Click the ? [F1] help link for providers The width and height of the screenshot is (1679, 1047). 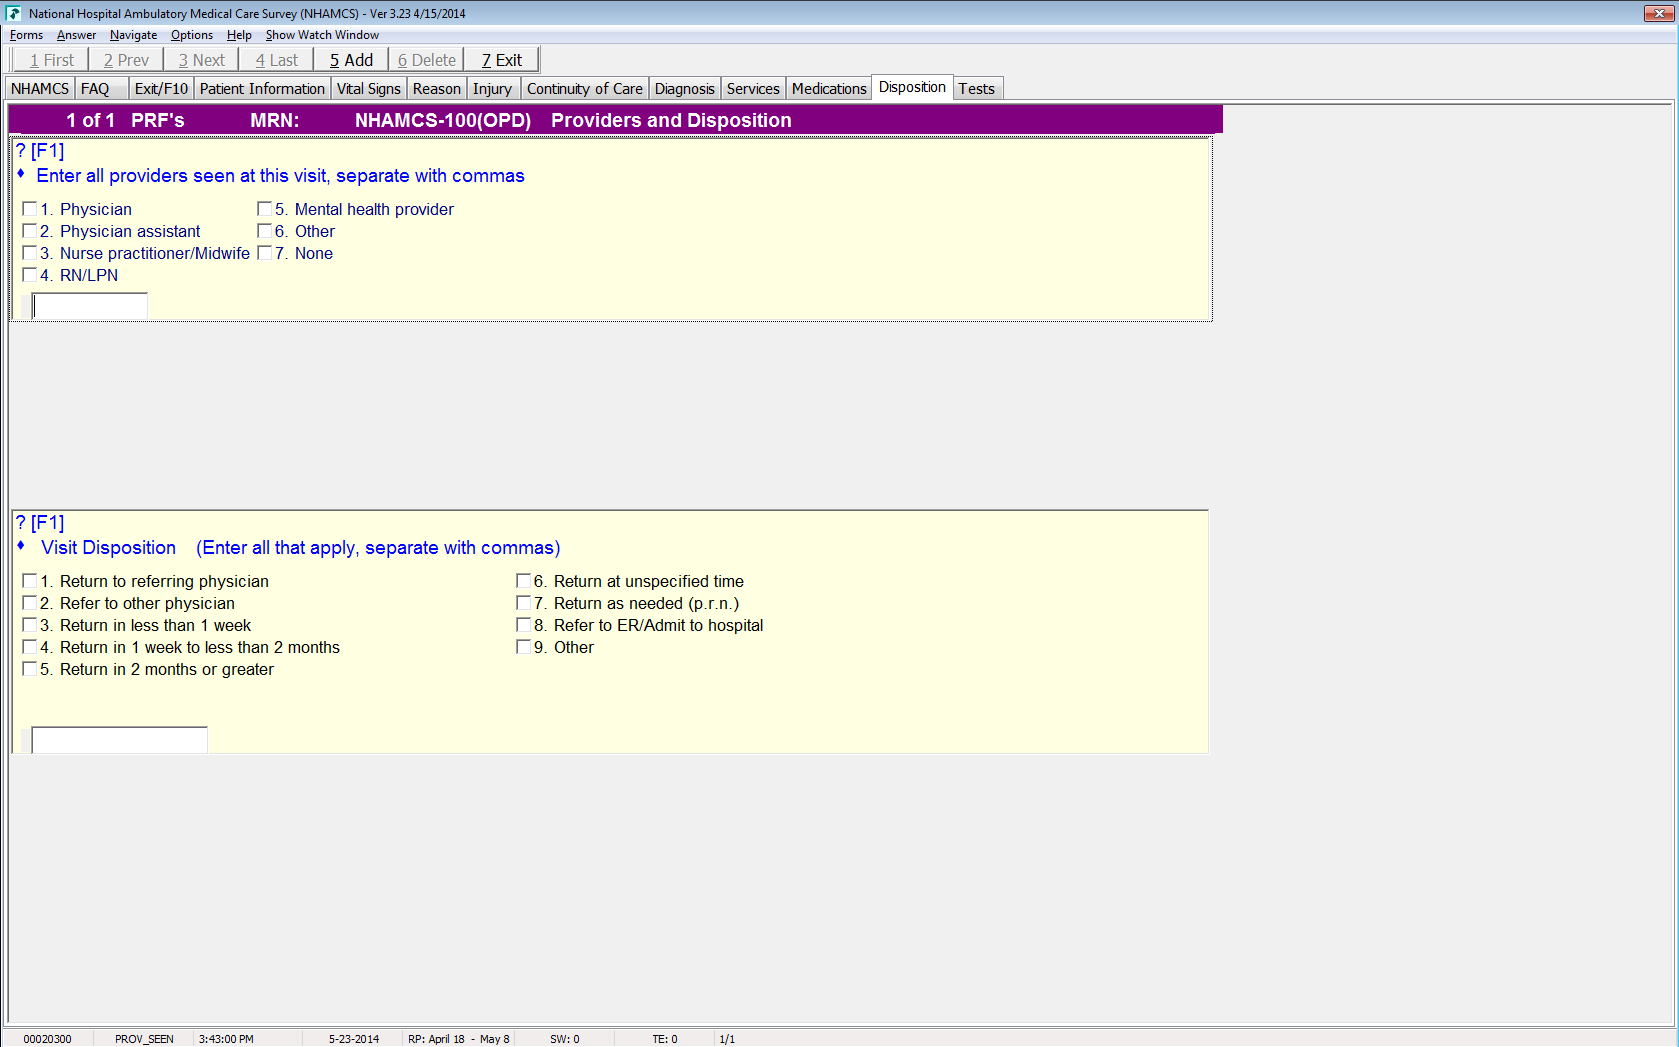[40, 151]
